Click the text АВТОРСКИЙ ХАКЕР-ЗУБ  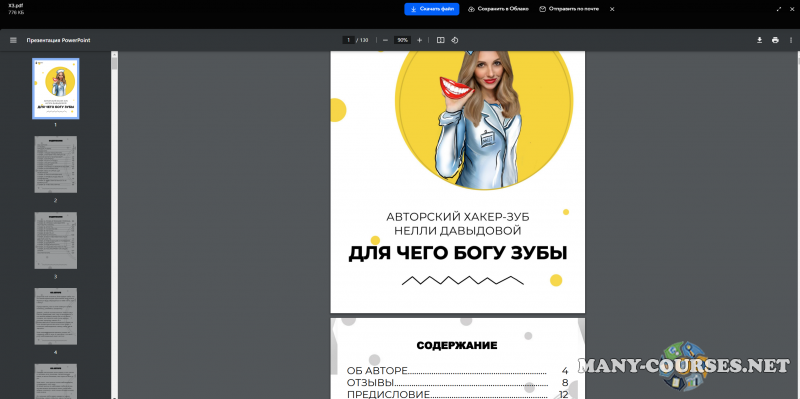pos(458,217)
